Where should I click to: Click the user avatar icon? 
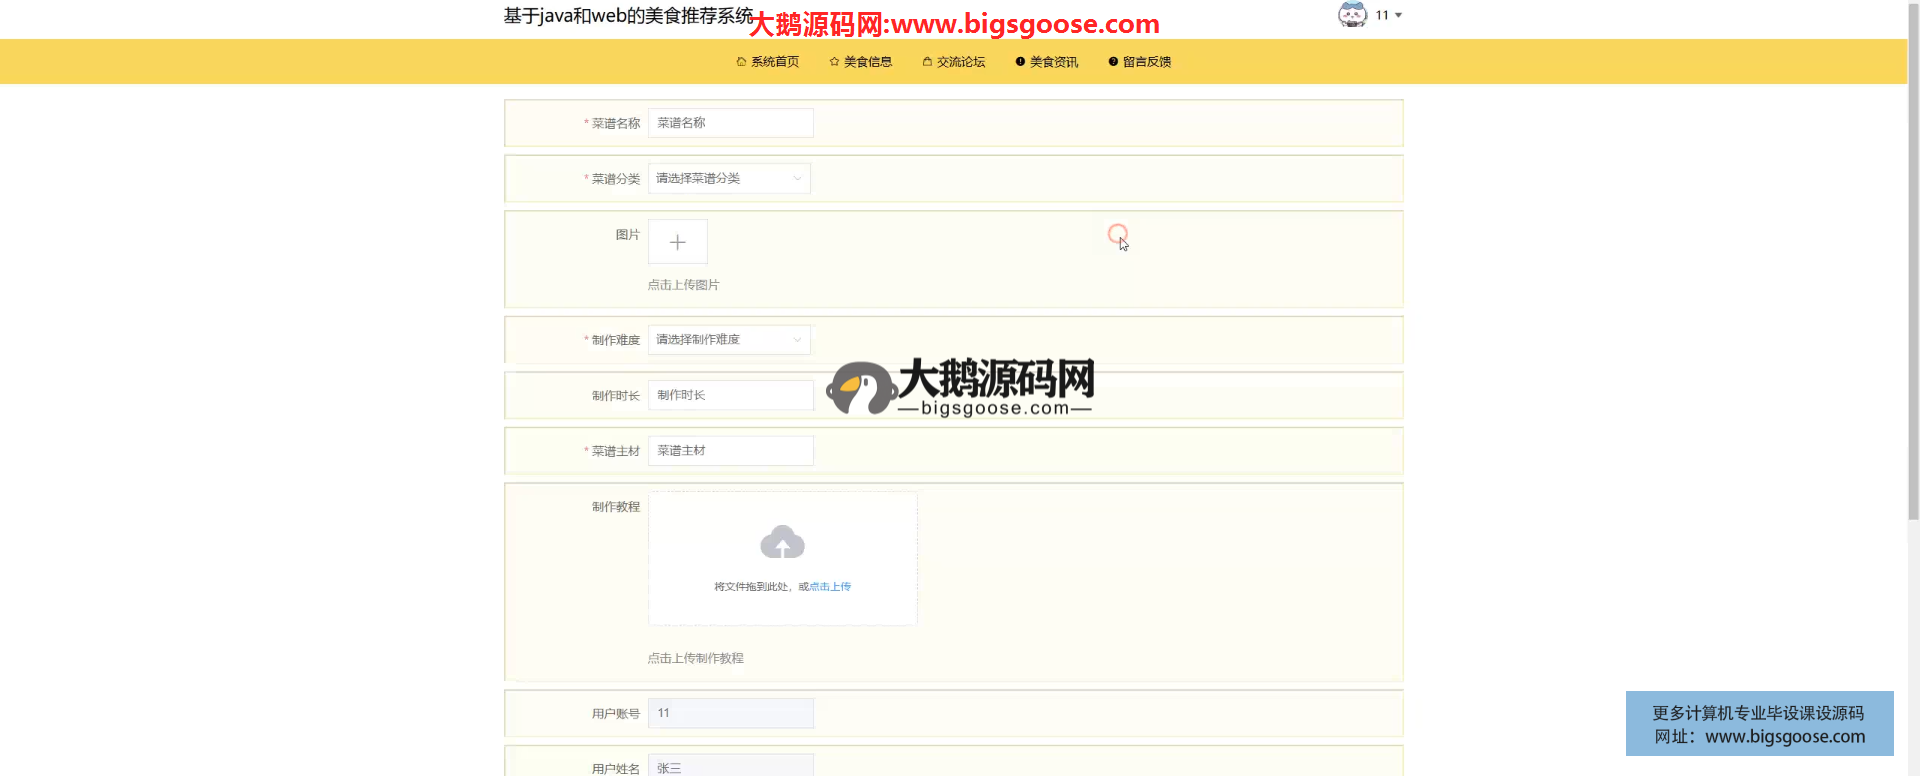1352,15
